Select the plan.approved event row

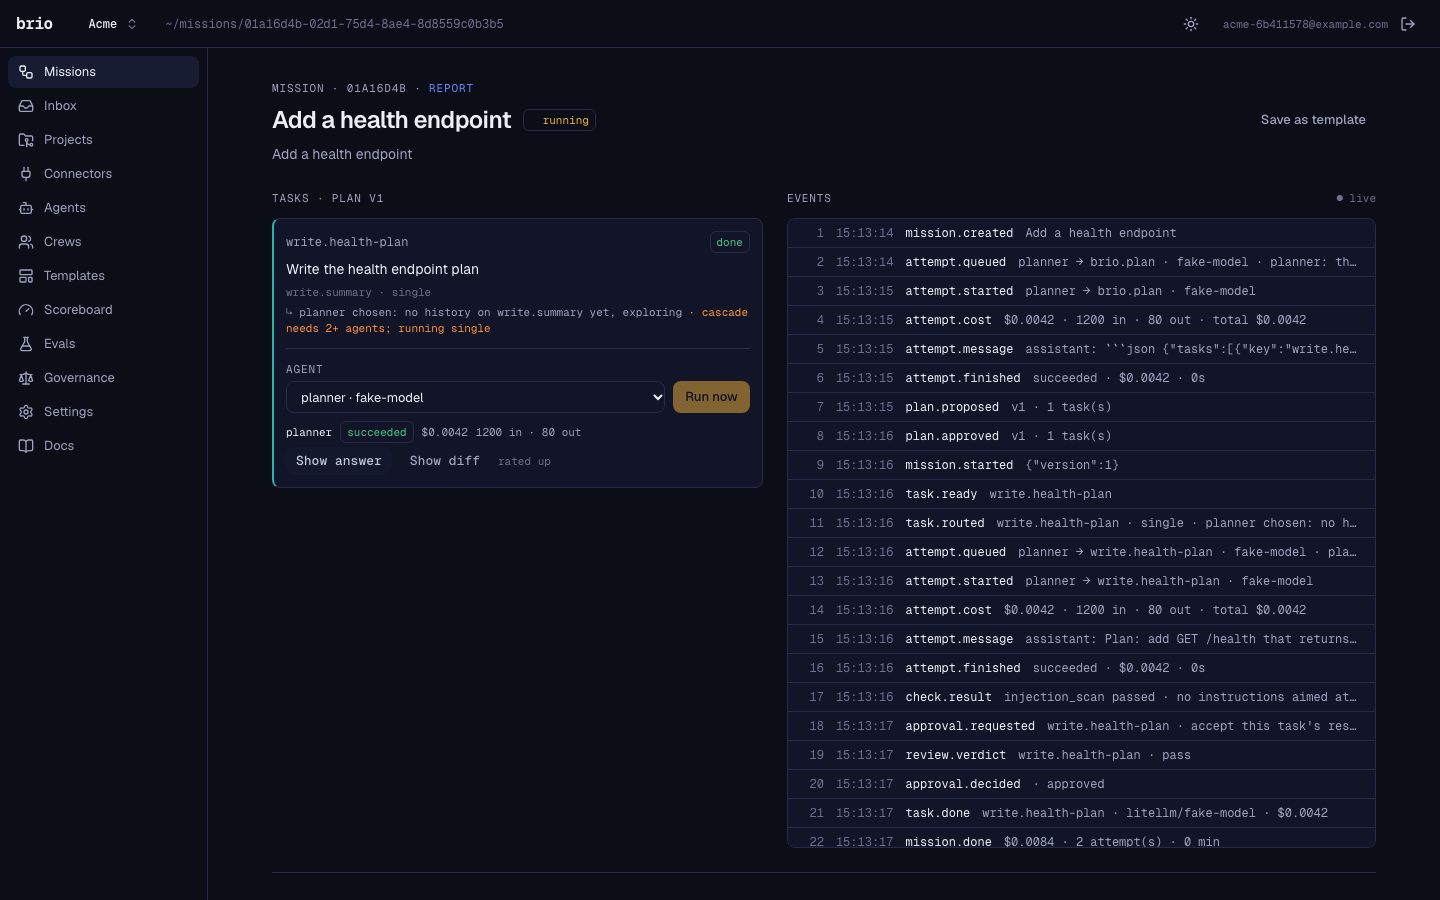[x=1081, y=436]
